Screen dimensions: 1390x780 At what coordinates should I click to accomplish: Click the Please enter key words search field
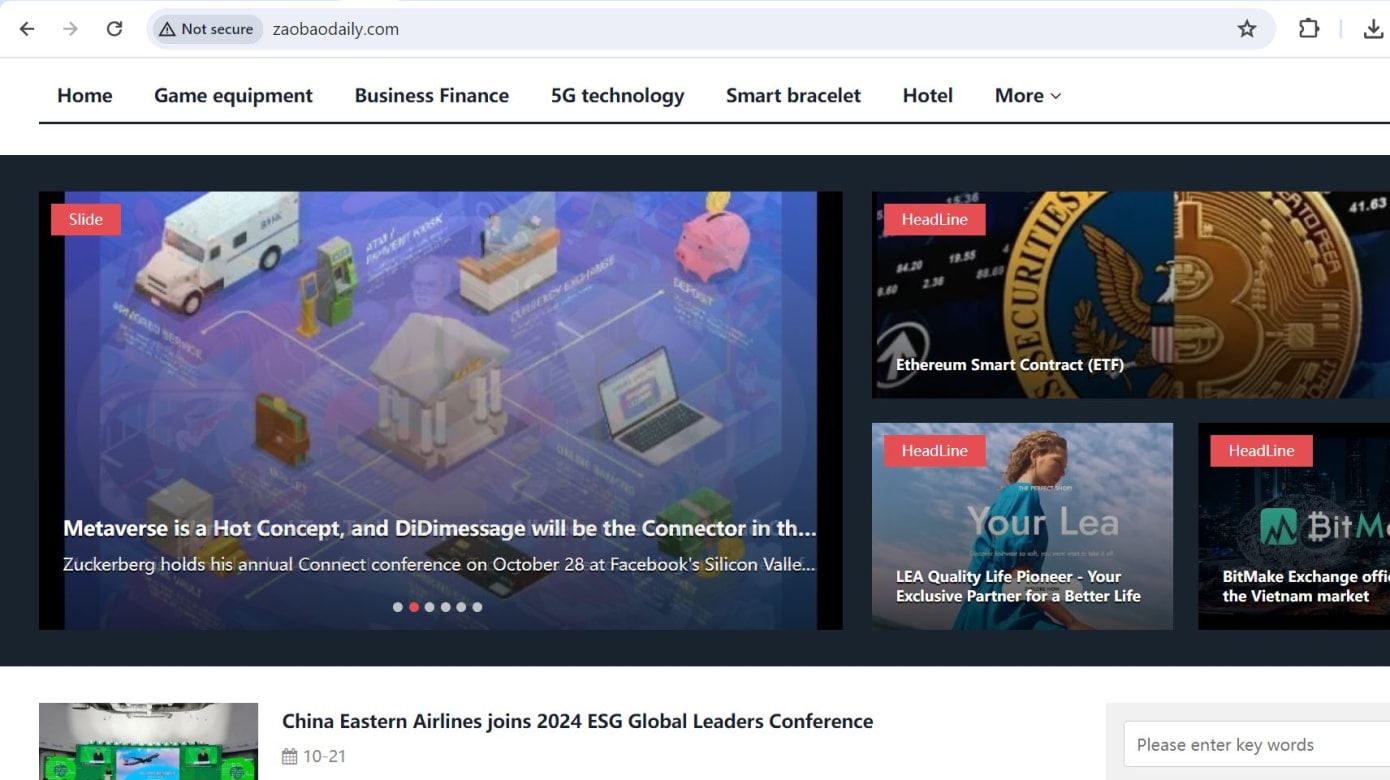coord(1257,745)
